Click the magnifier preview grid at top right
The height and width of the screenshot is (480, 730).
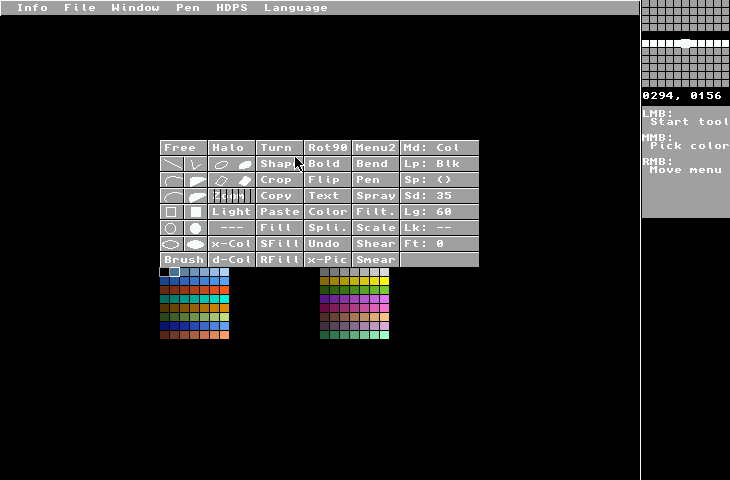(685, 44)
